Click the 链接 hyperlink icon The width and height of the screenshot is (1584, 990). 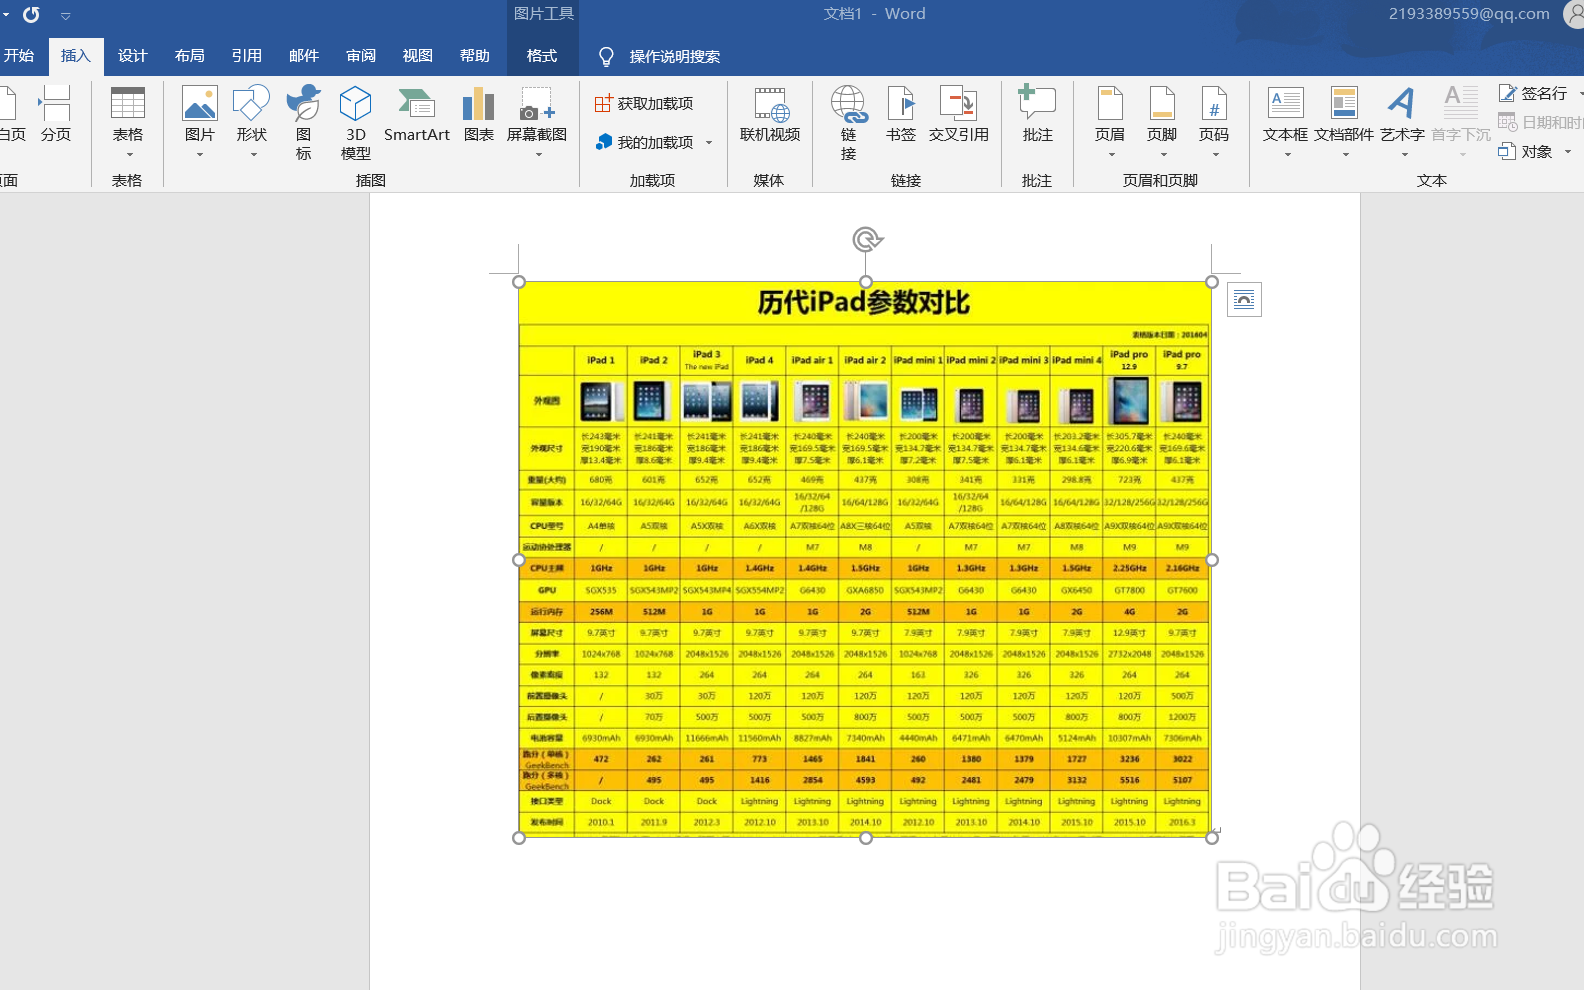coord(848,104)
